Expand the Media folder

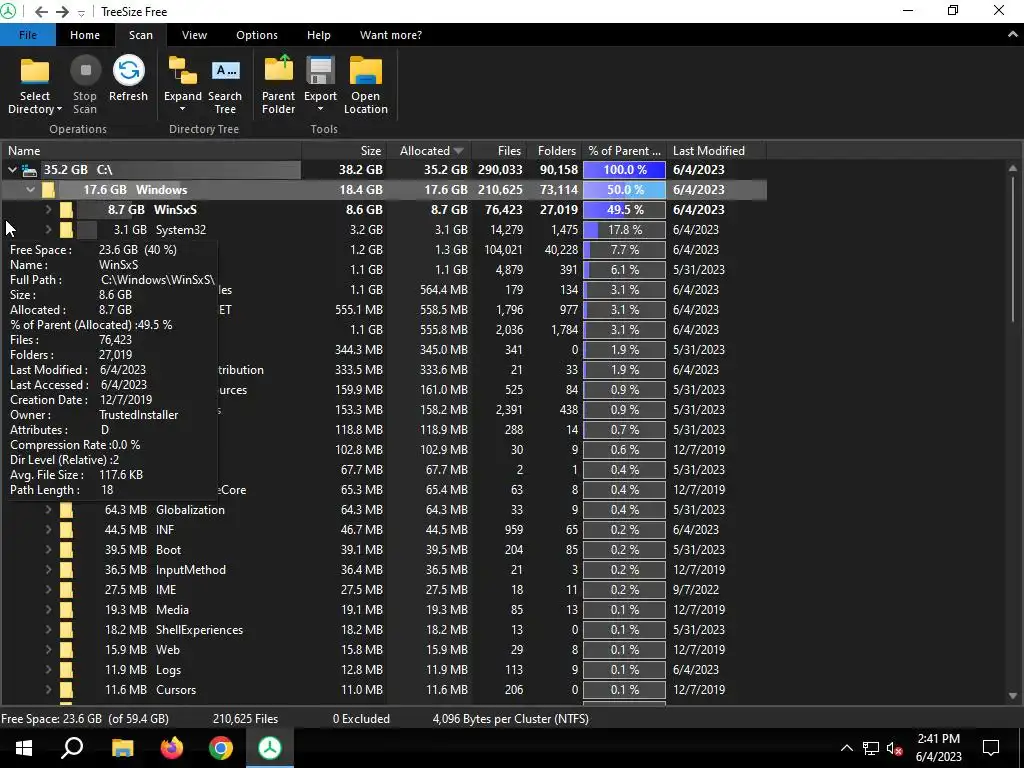coord(48,610)
